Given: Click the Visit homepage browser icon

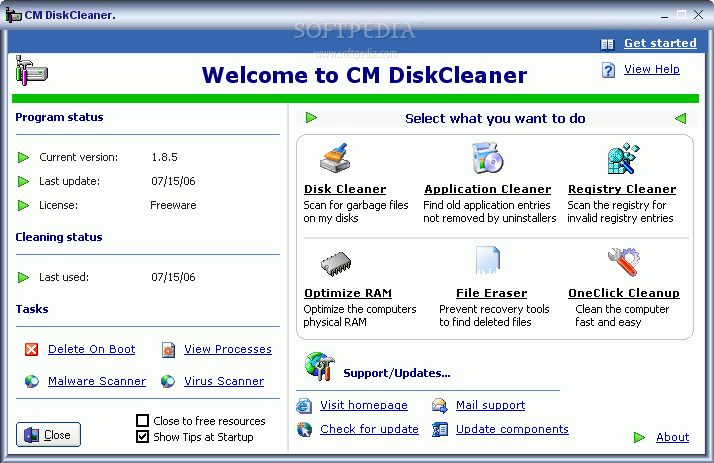Looking at the screenshot, I should click(x=304, y=406).
